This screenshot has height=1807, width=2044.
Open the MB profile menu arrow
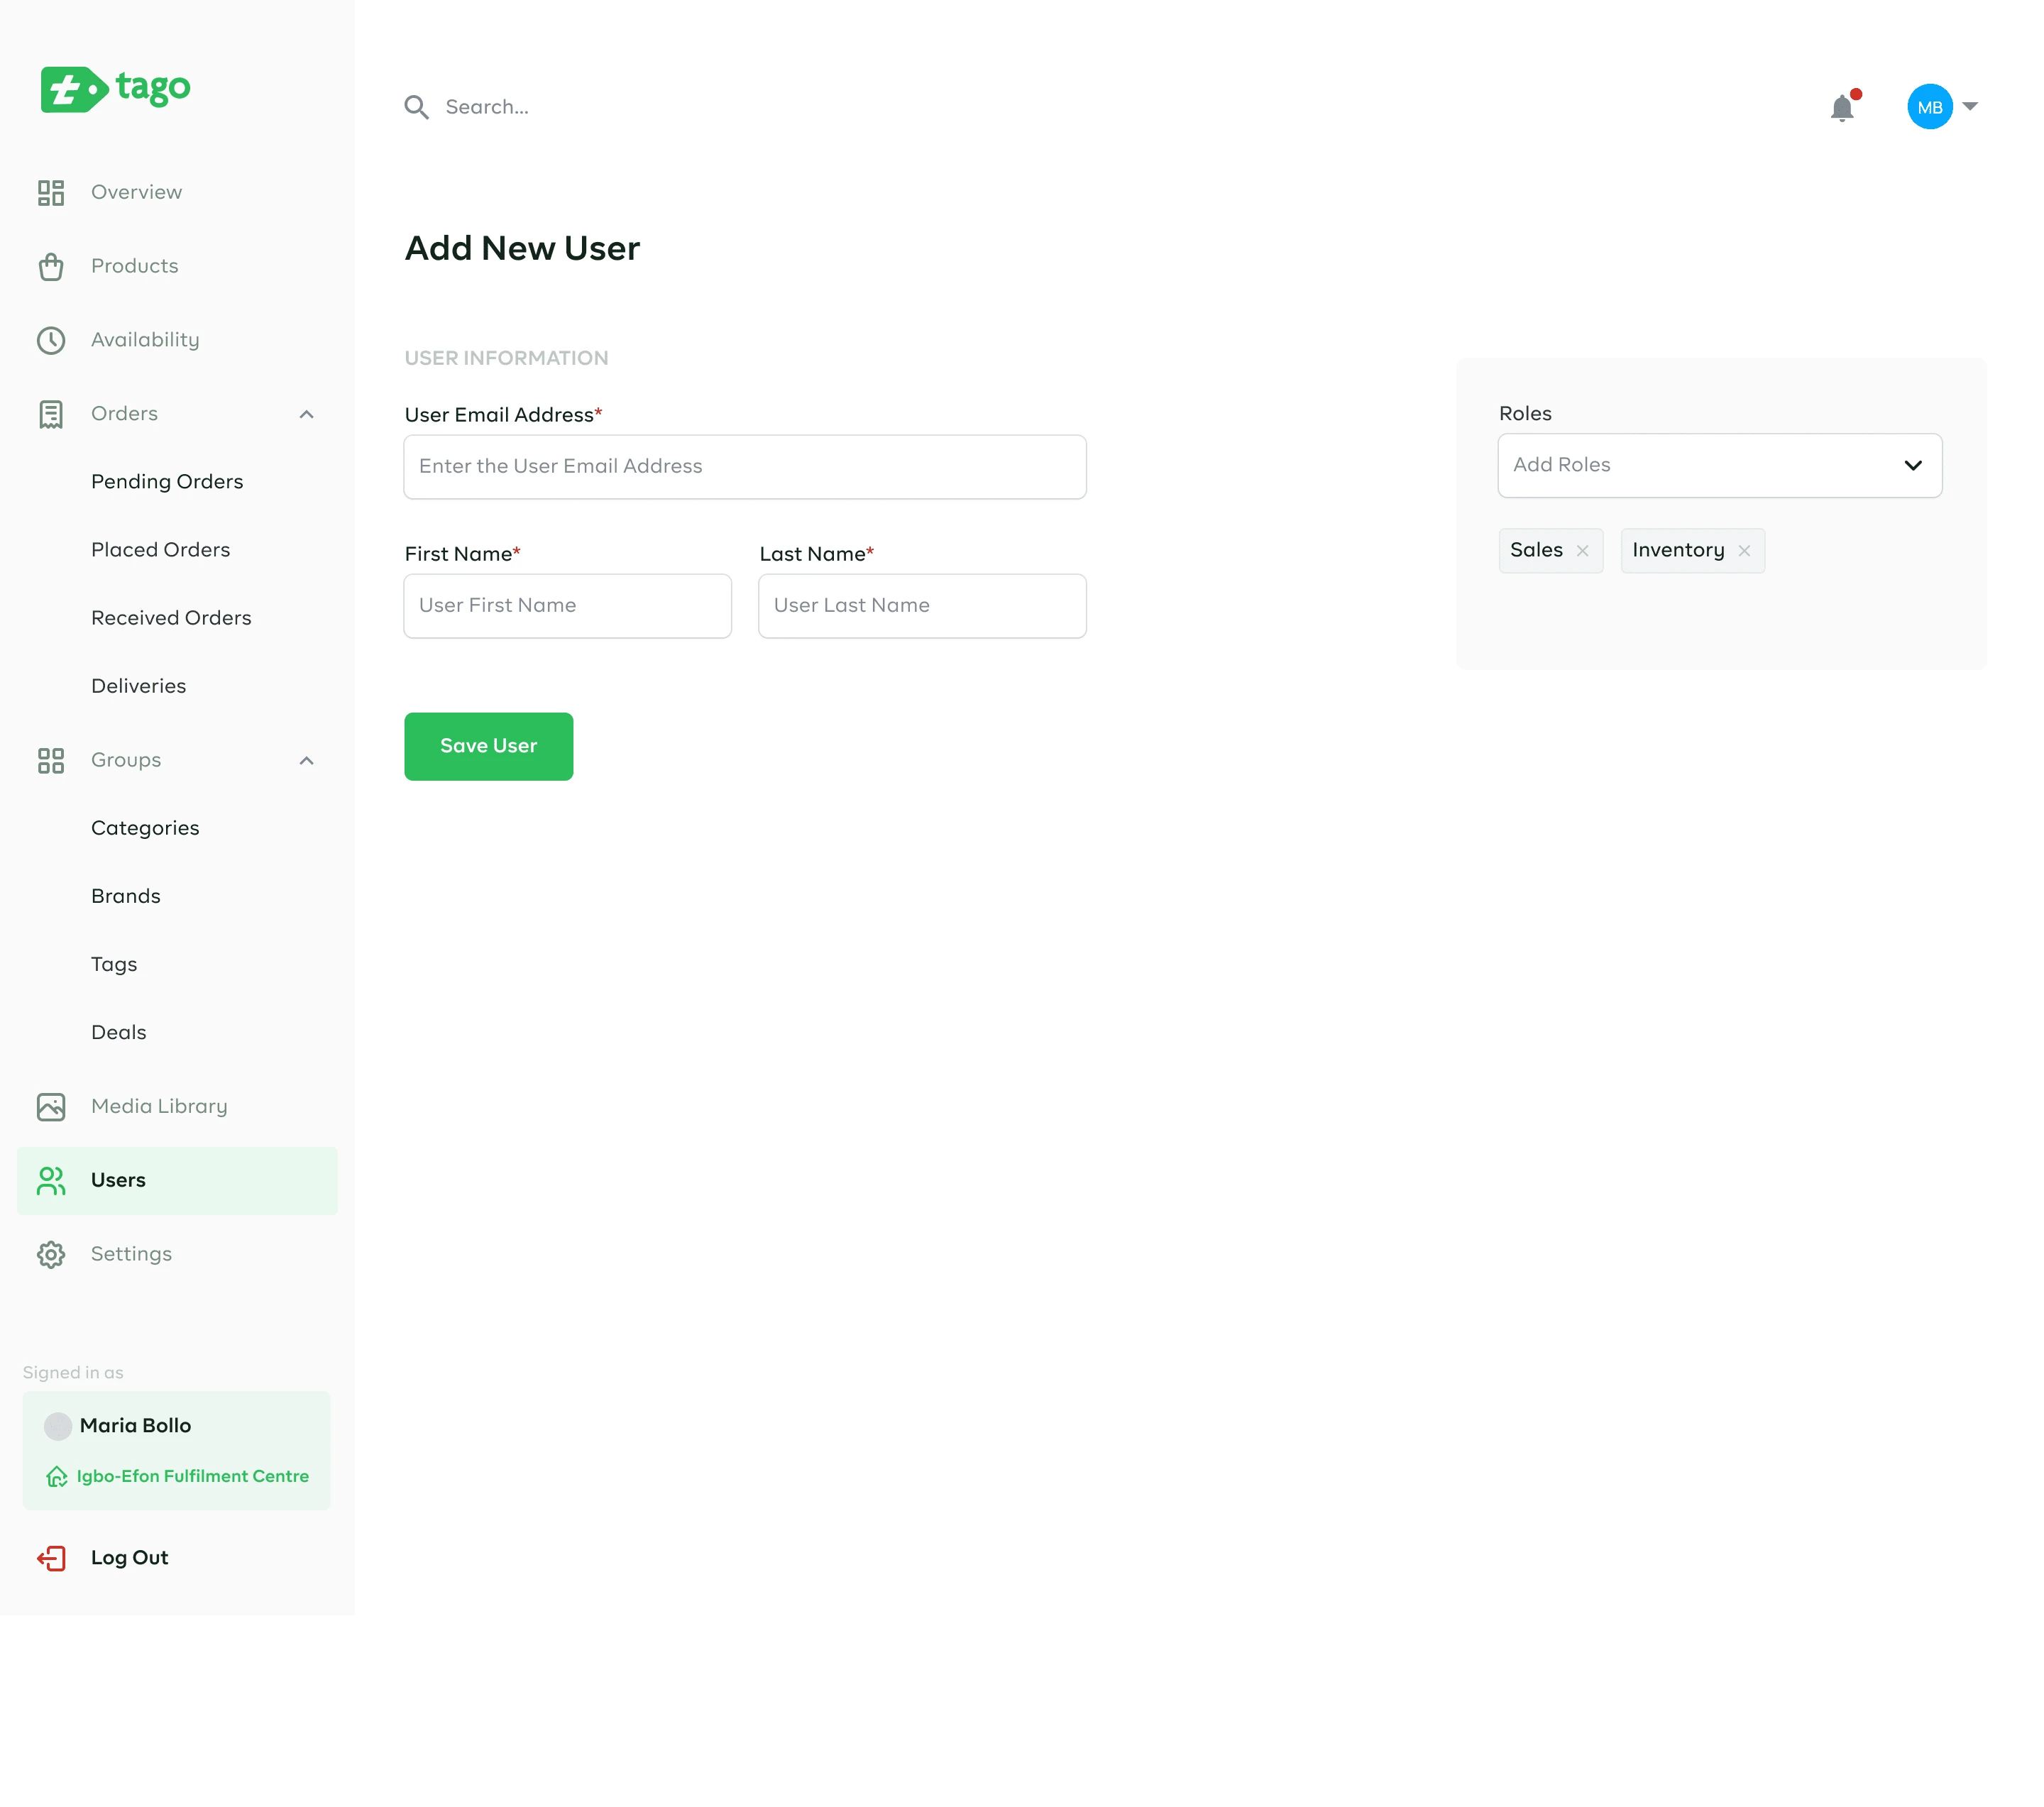pyautogui.click(x=1970, y=106)
